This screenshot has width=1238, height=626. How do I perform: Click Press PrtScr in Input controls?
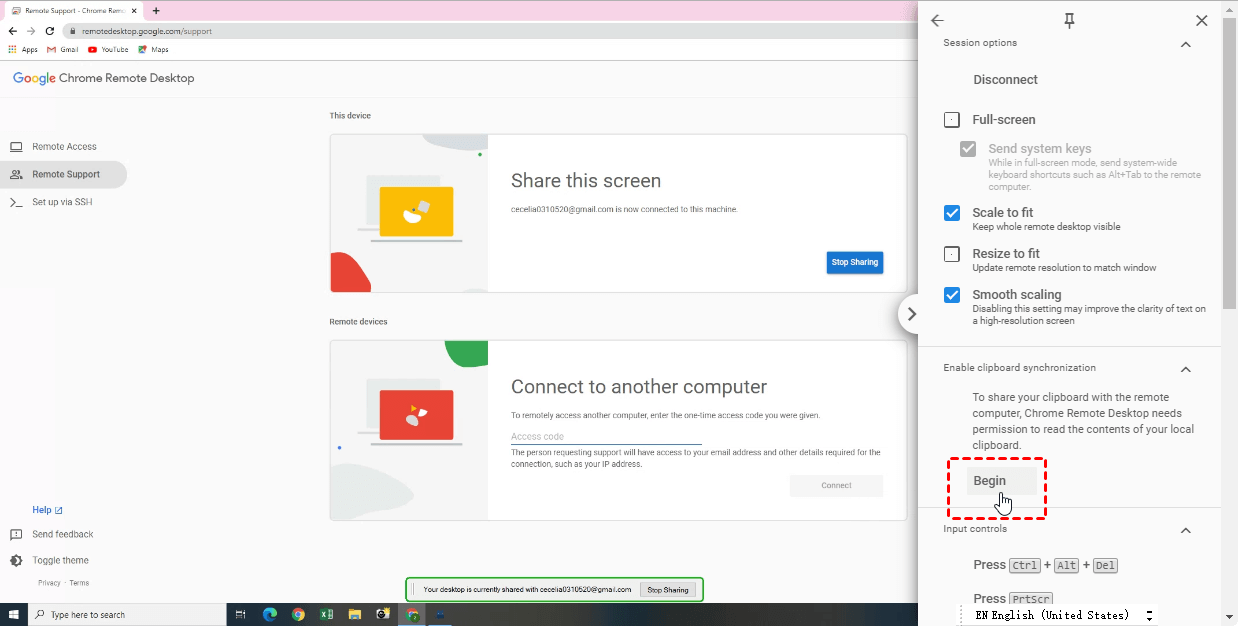click(x=1013, y=599)
